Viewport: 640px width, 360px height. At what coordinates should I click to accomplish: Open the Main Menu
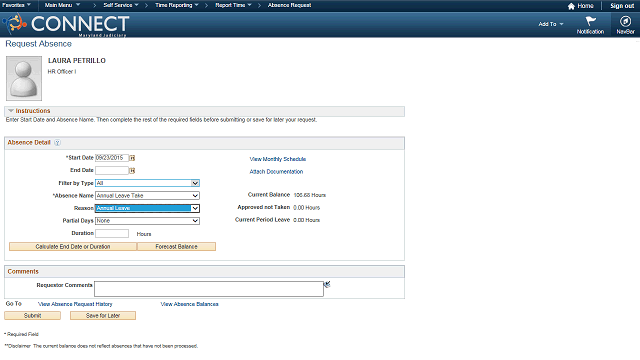62,5
